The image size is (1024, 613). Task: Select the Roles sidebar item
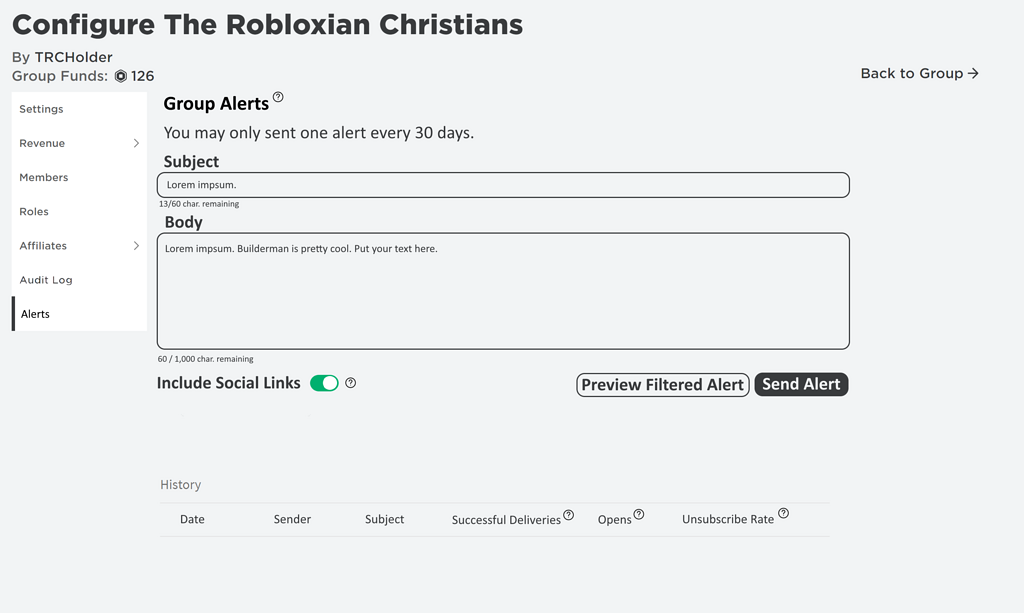[33, 211]
